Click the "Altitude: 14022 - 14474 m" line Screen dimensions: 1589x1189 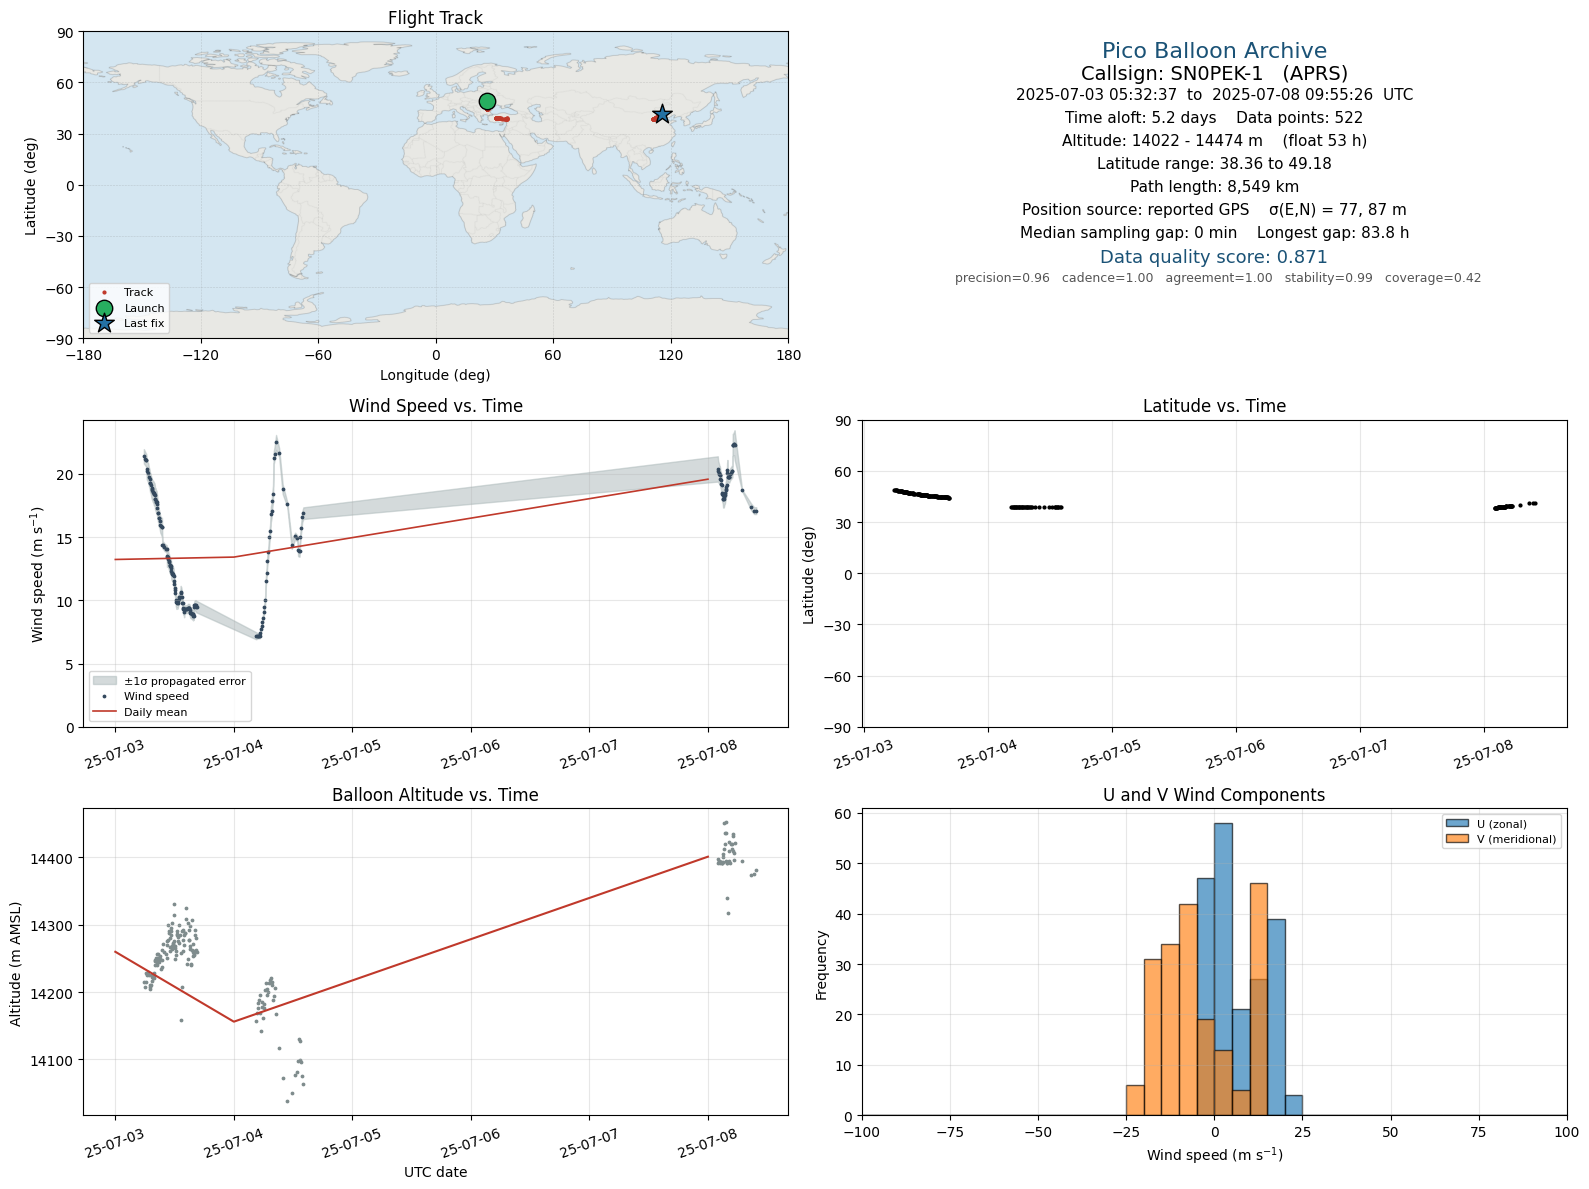tap(1214, 141)
